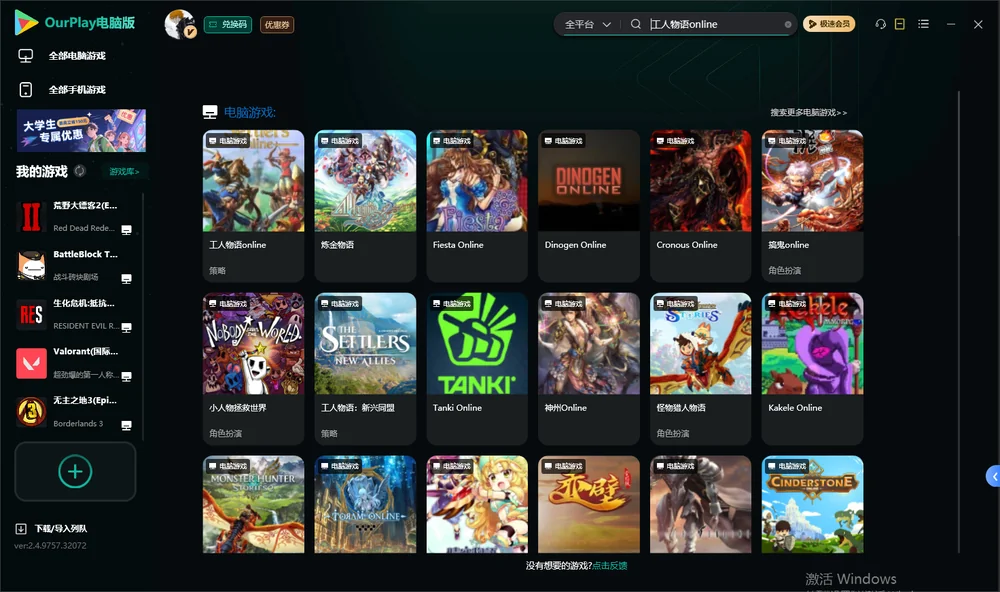Open the Tanki Online game cover

477,344
